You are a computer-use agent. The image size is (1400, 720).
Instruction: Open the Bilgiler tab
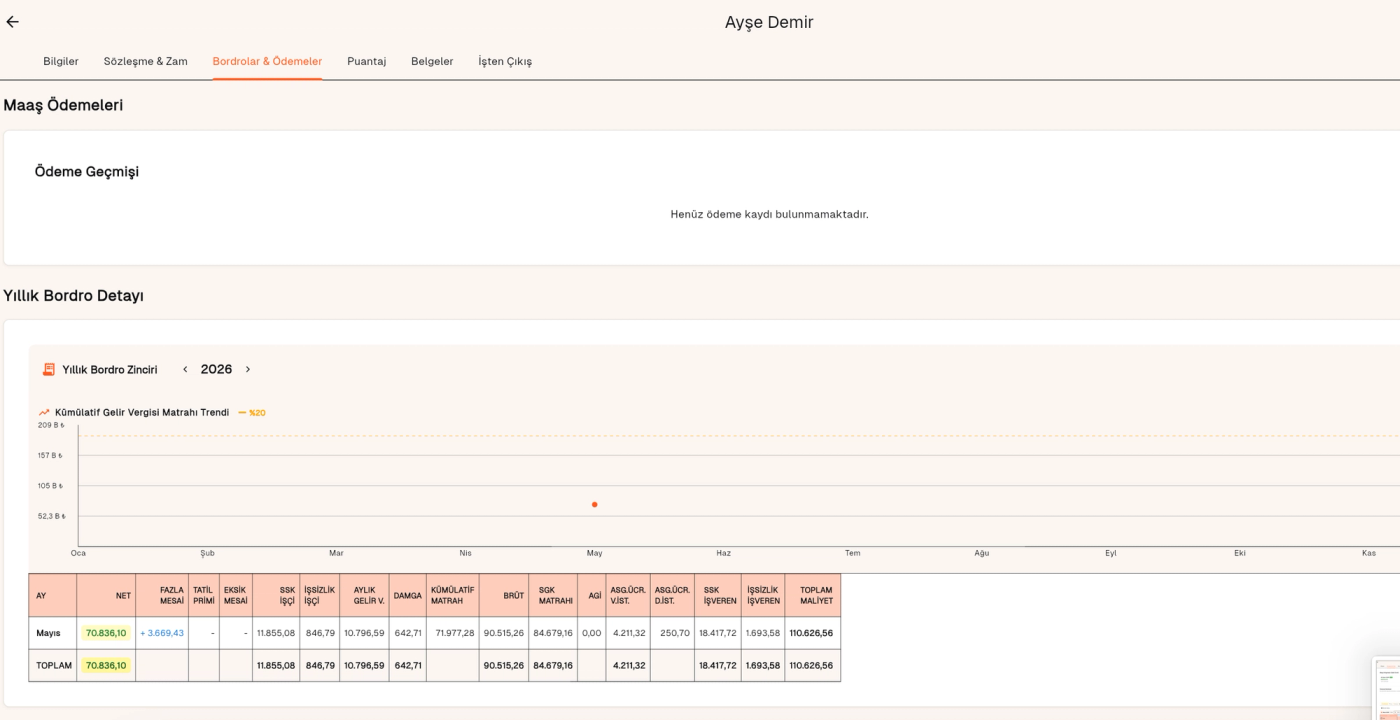pyautogui.click(x=61, y=61)
